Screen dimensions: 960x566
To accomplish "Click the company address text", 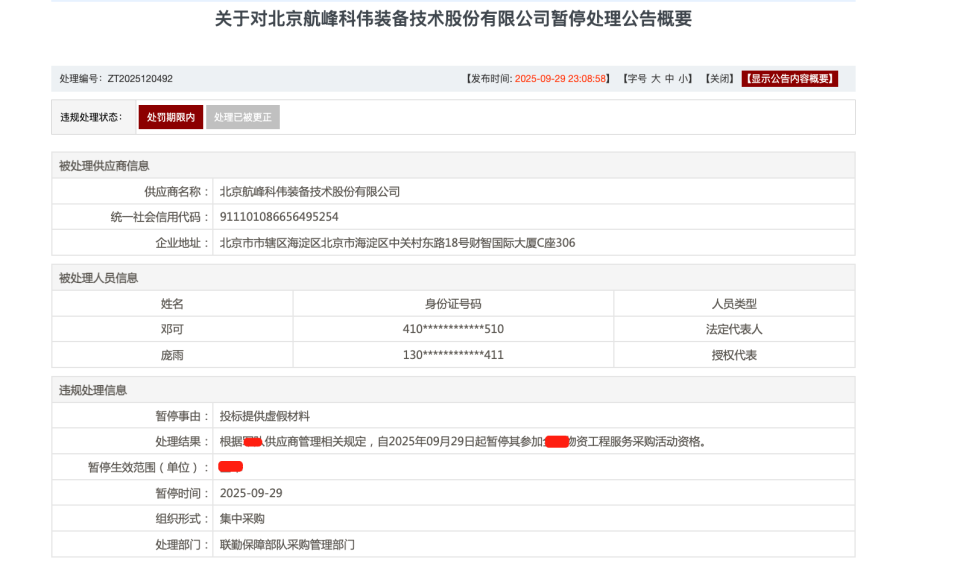I will [397, 243].
